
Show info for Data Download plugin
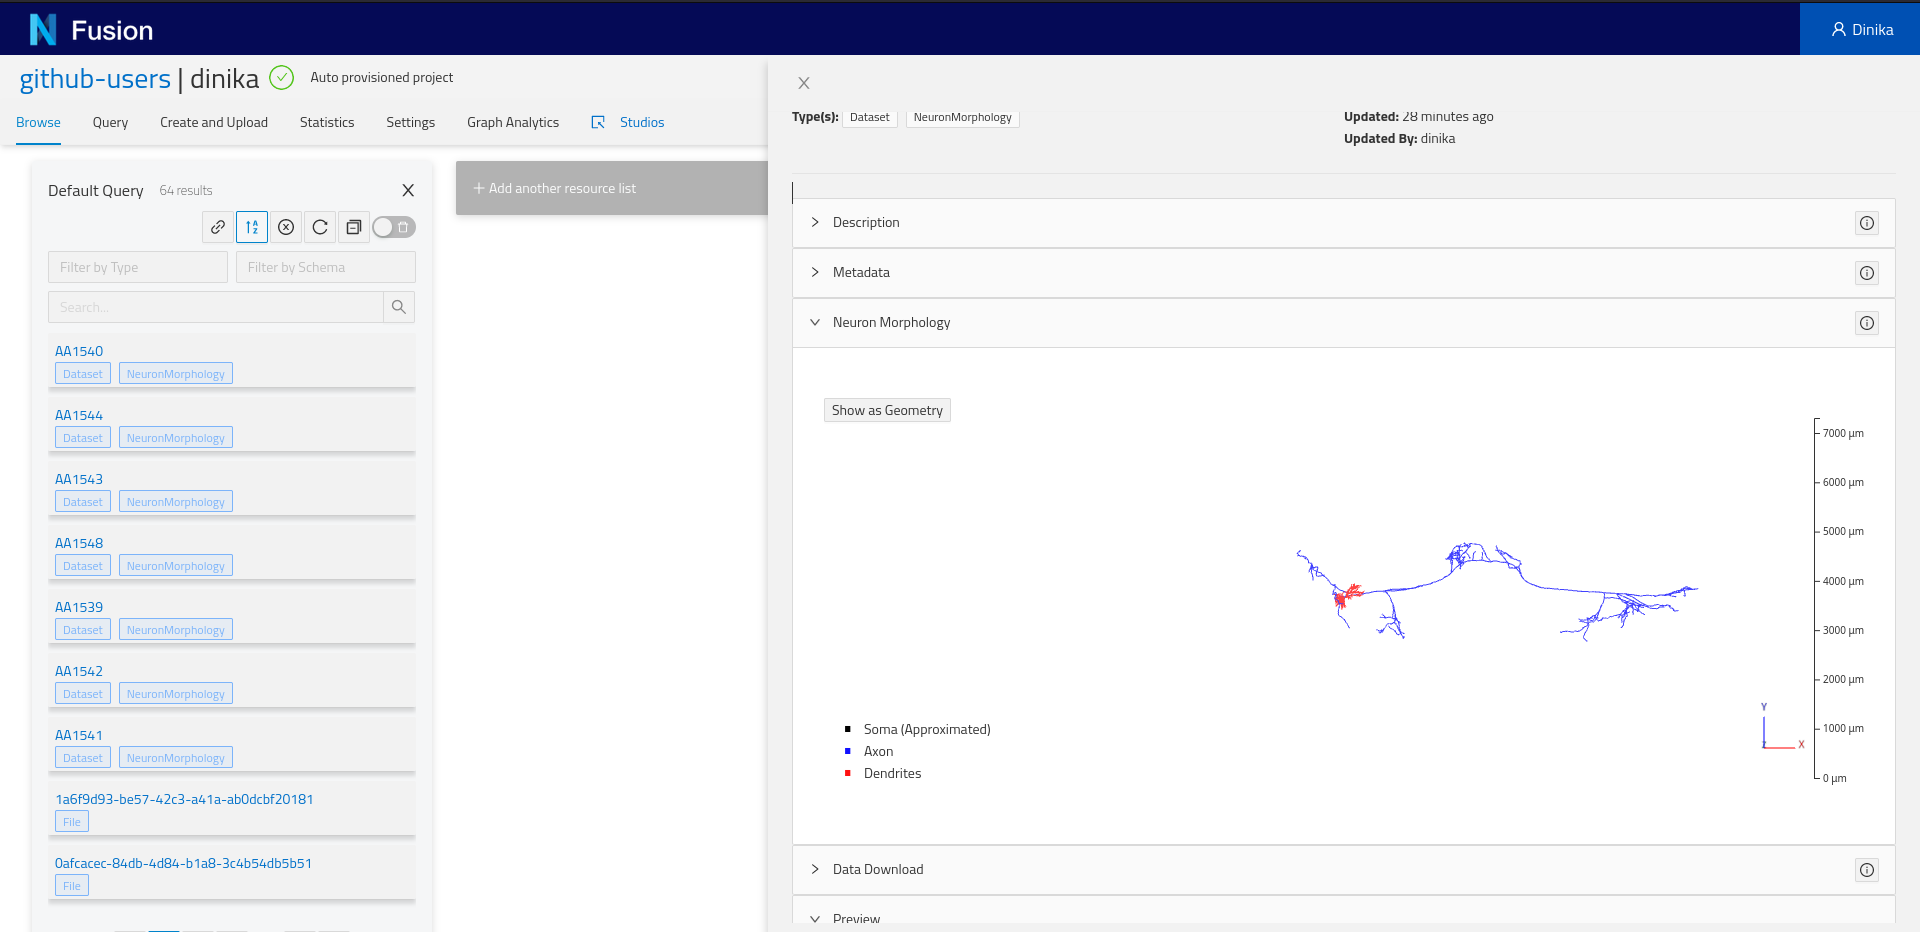(1867, 870)
